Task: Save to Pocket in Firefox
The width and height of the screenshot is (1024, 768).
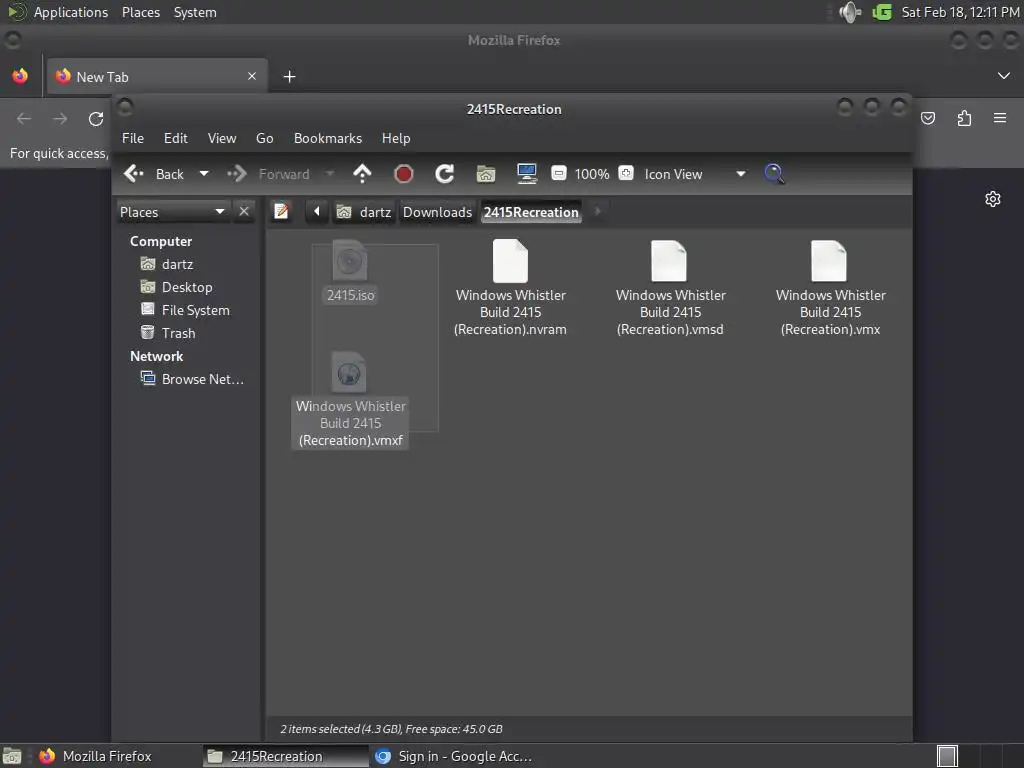Action: pos(928,118)
